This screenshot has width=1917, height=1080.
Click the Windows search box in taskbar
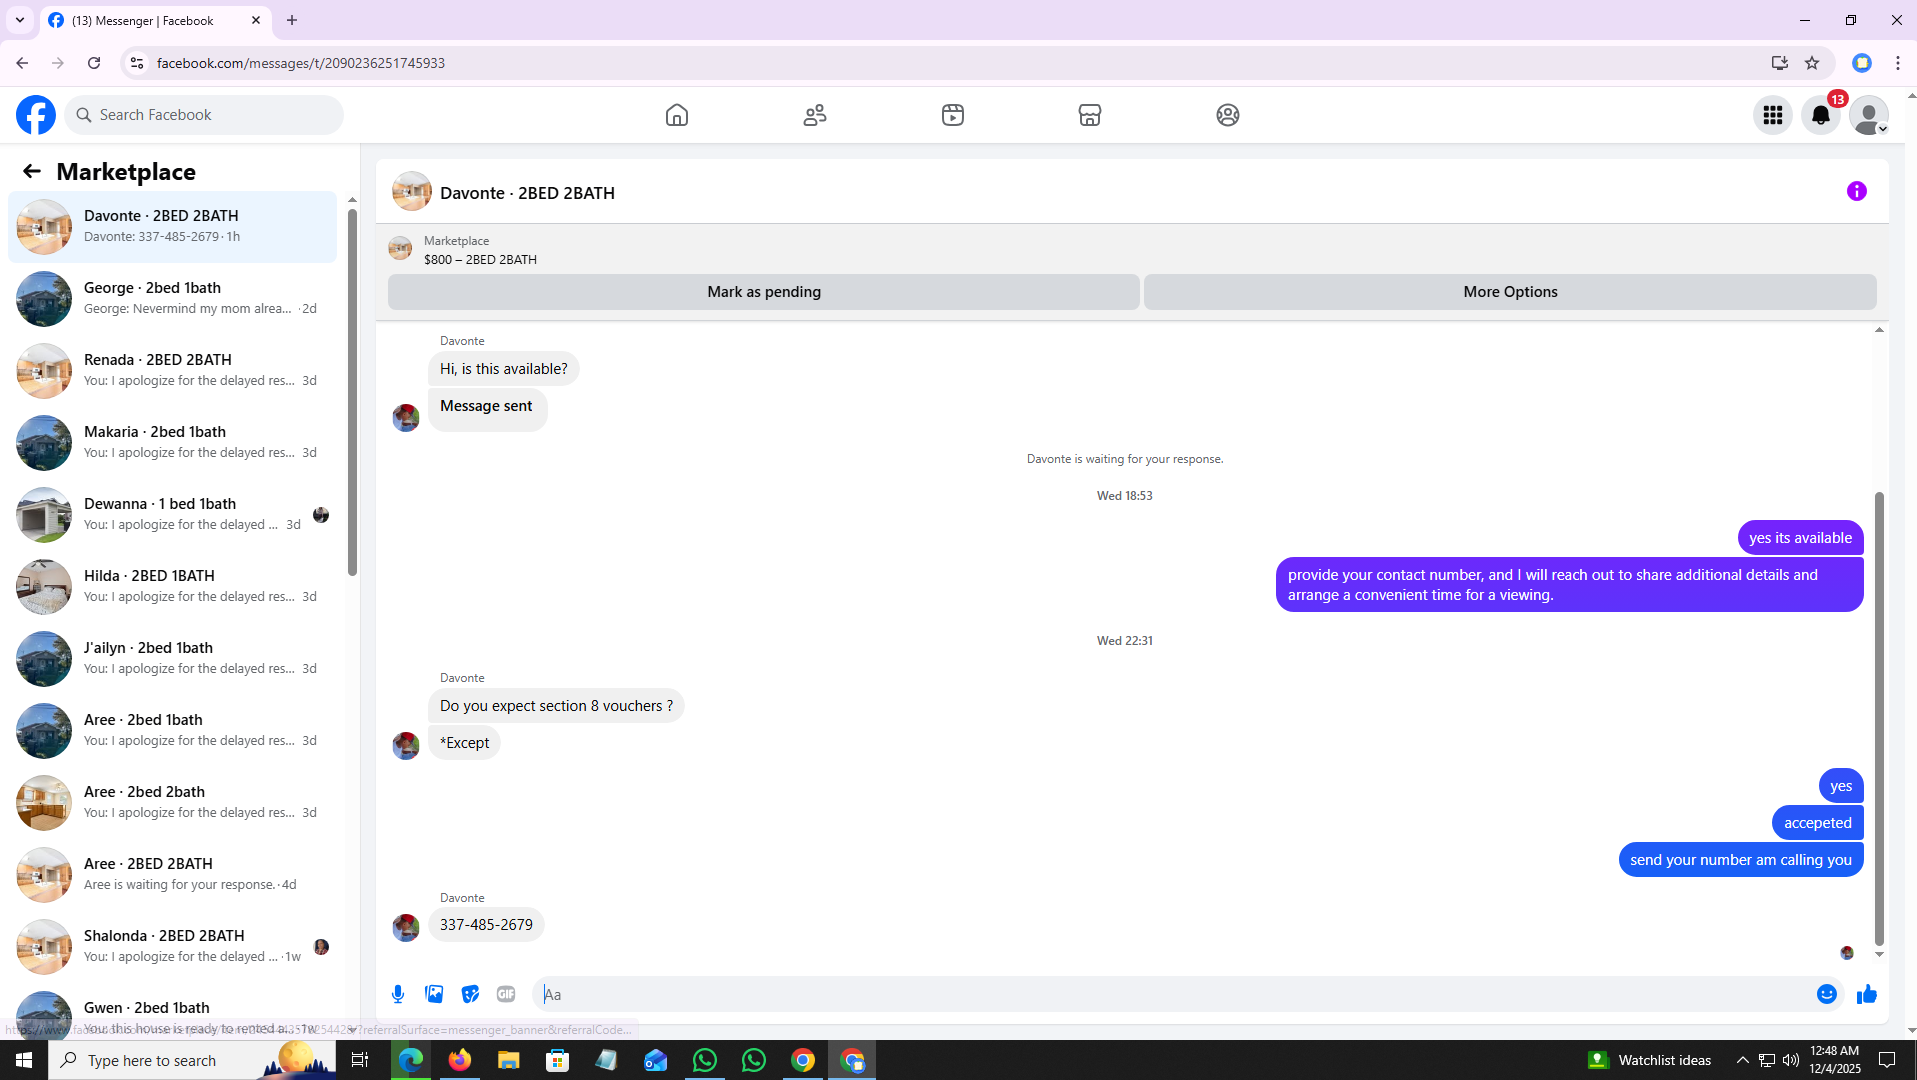[x=193, y=1060]
